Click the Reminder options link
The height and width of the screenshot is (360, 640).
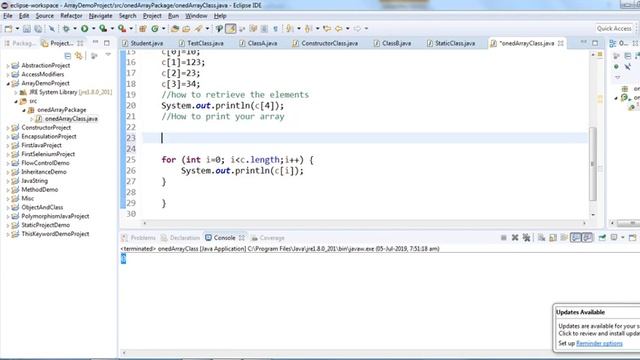point(599,343)
